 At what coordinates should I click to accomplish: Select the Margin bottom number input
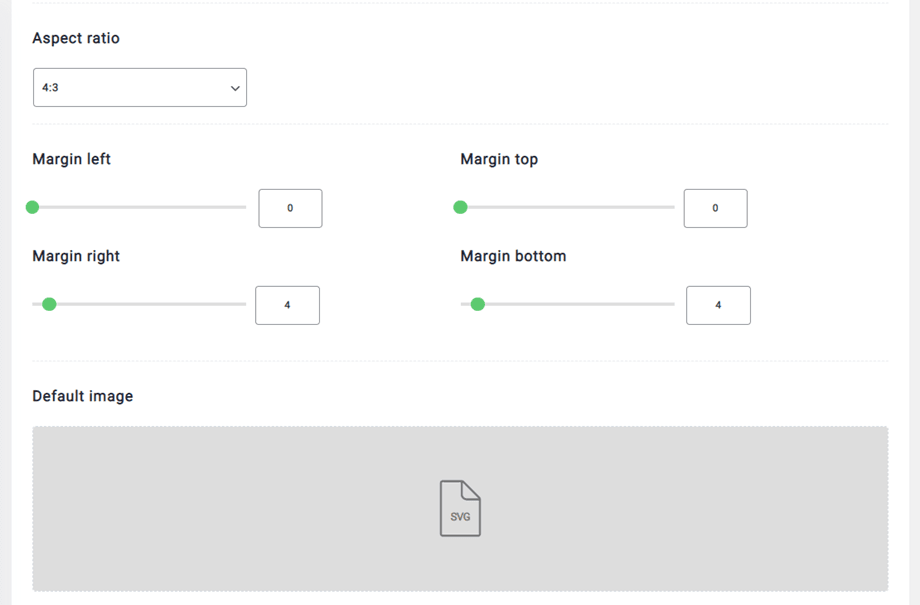pyautogui.click(x=718, y=305)
